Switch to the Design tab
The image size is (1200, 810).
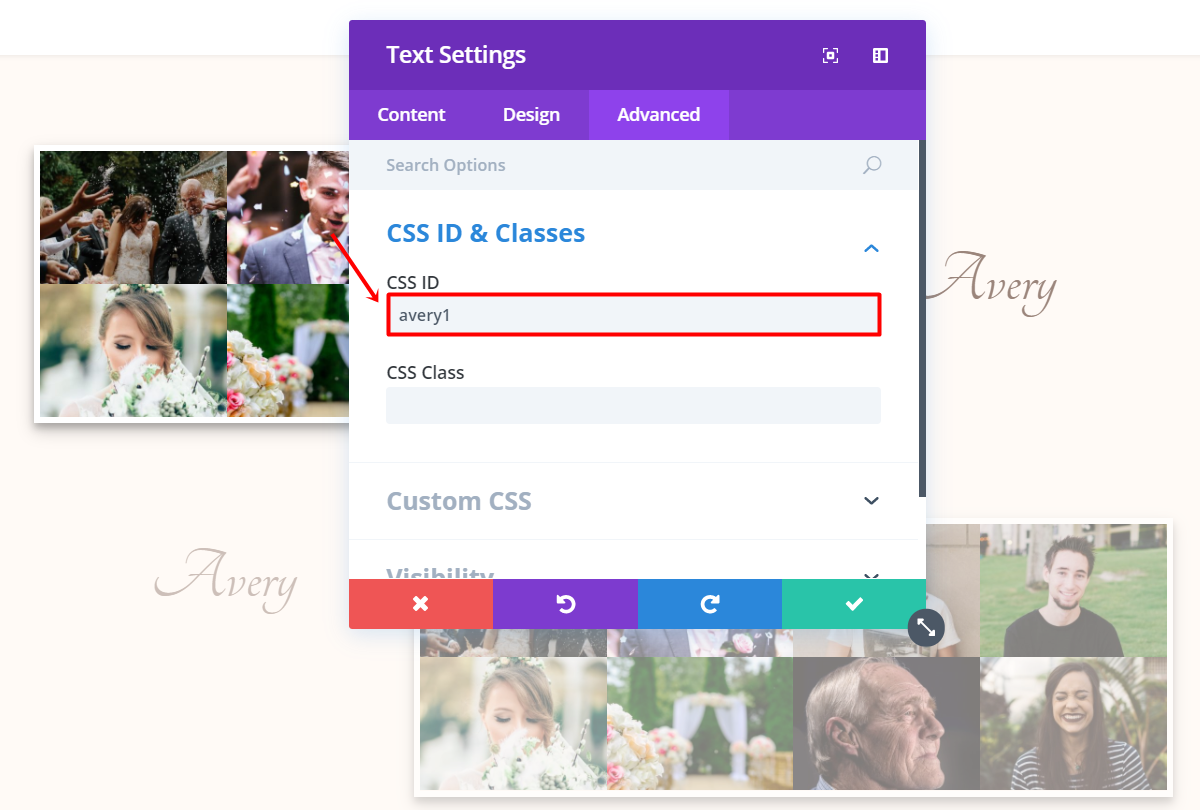(531, 115)
